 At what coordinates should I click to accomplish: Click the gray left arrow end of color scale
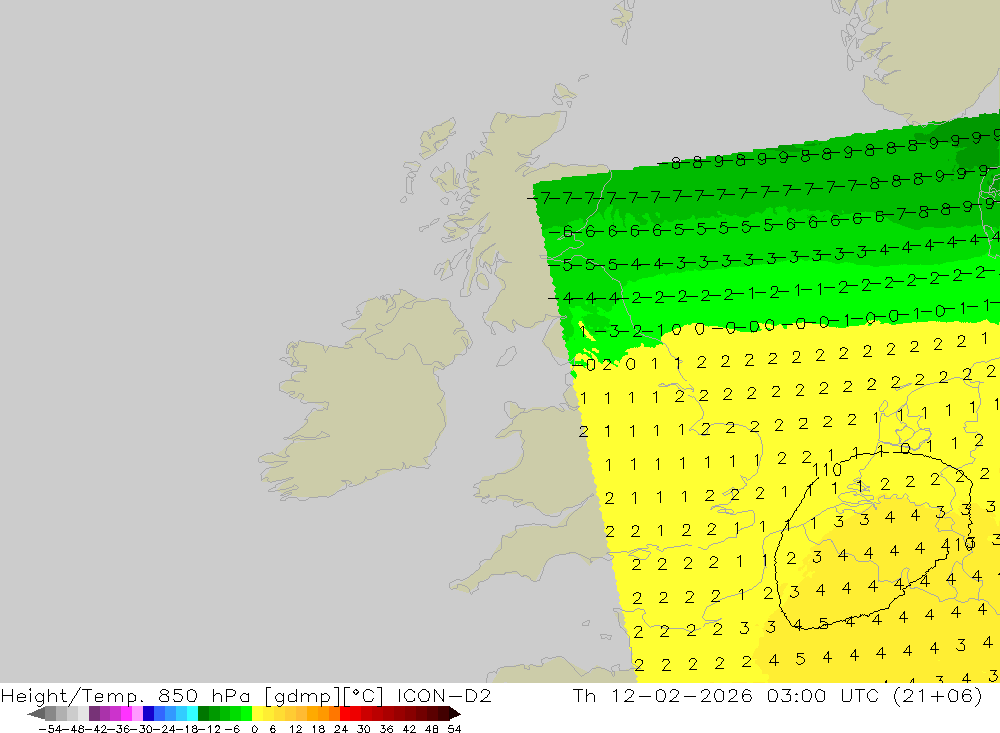click(36, 714)
